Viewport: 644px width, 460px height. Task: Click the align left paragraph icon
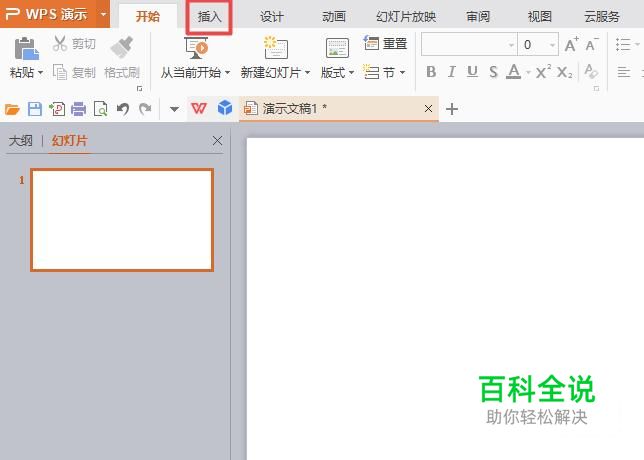coord(623,73)
